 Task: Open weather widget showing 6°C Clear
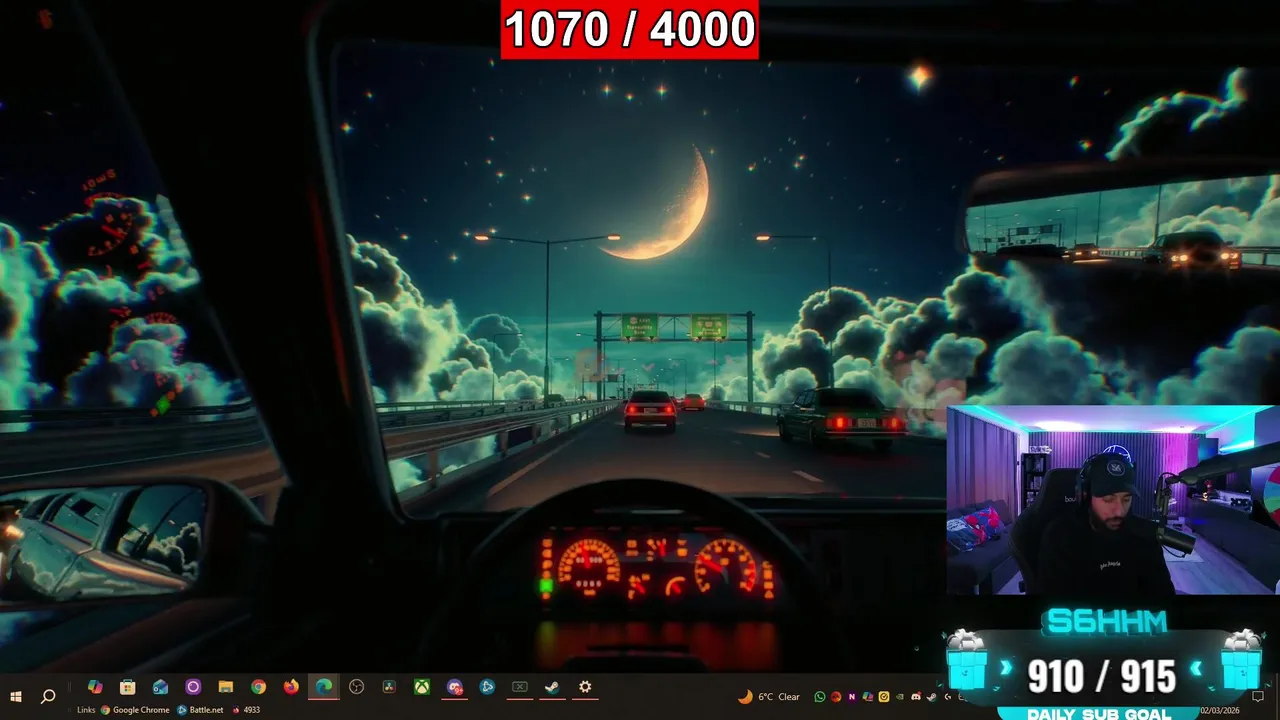click(769, 697)
